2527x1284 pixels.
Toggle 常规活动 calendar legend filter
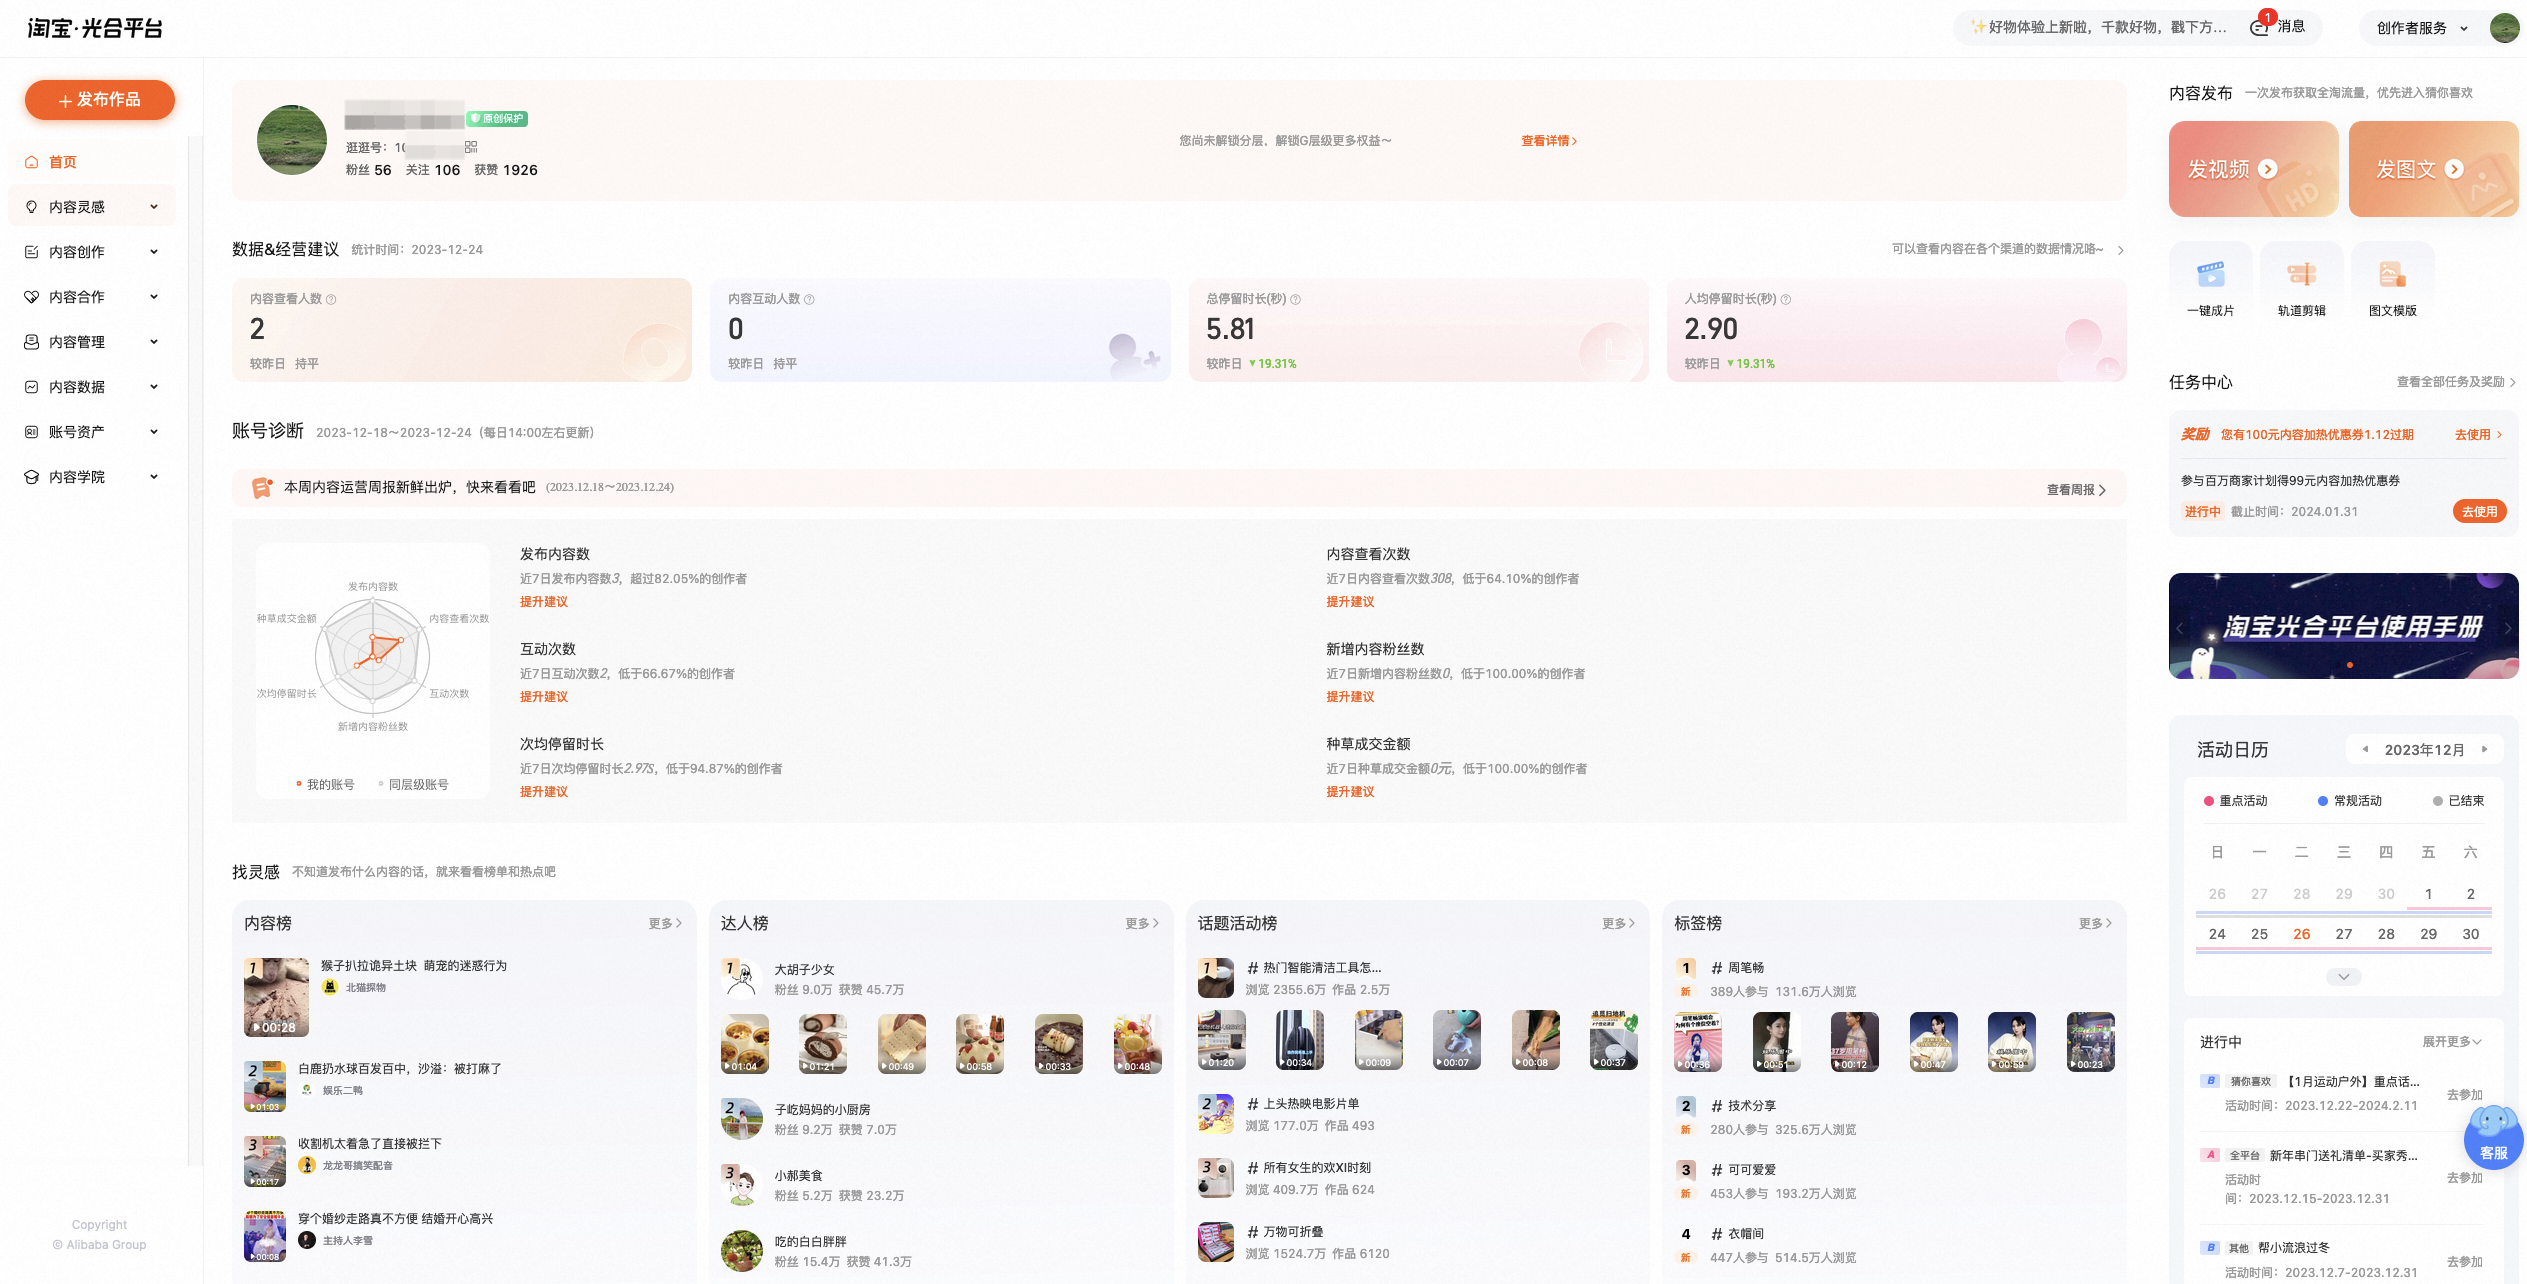pyautogui.click(x=2350, y=801)
